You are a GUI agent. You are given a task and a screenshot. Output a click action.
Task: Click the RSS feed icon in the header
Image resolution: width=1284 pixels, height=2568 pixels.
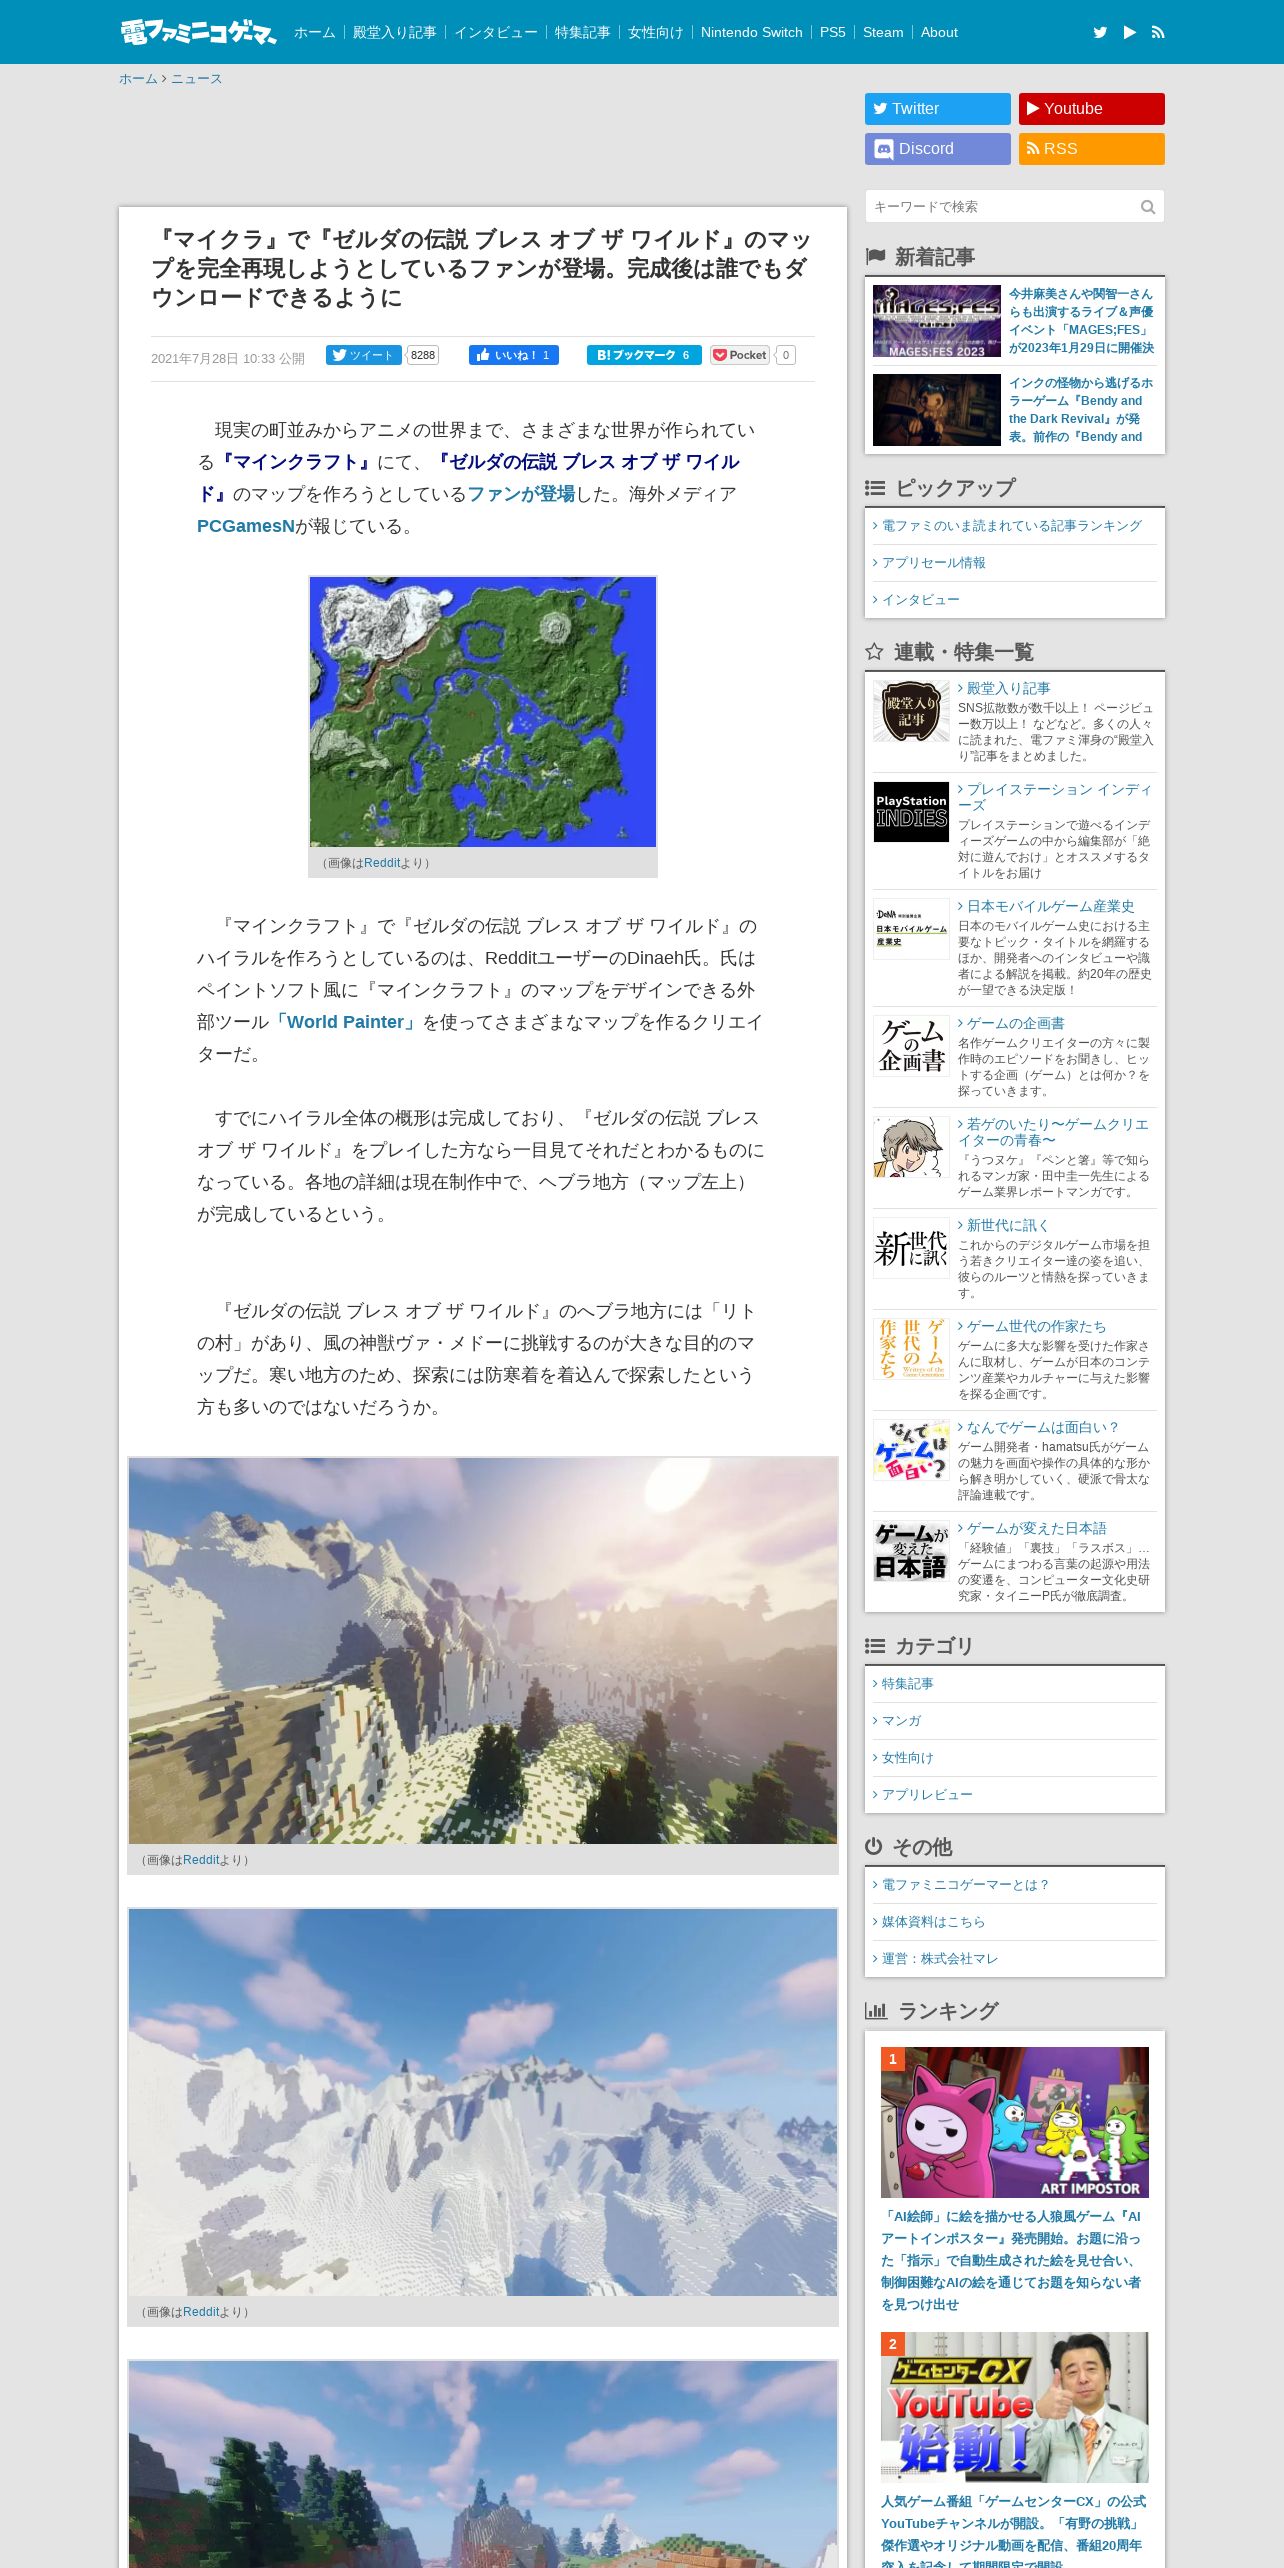1158,32
